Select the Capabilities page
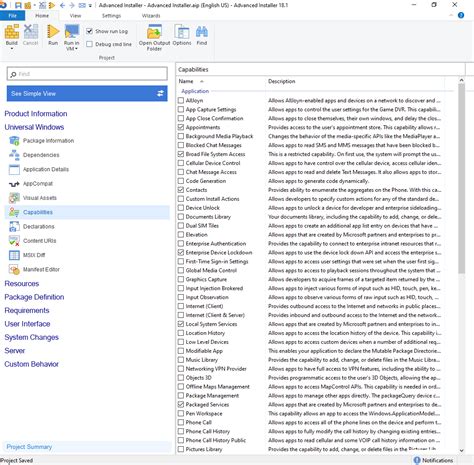The width and height of the screenshot is (474, 465). point(87,212)
